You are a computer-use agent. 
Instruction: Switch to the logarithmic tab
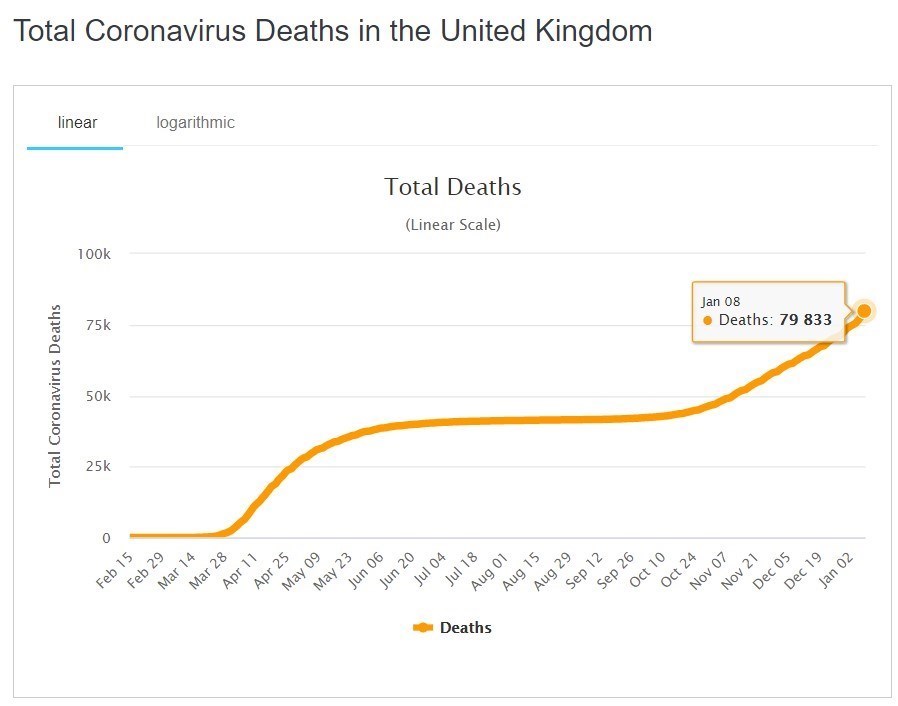click(x=195, y=123)
